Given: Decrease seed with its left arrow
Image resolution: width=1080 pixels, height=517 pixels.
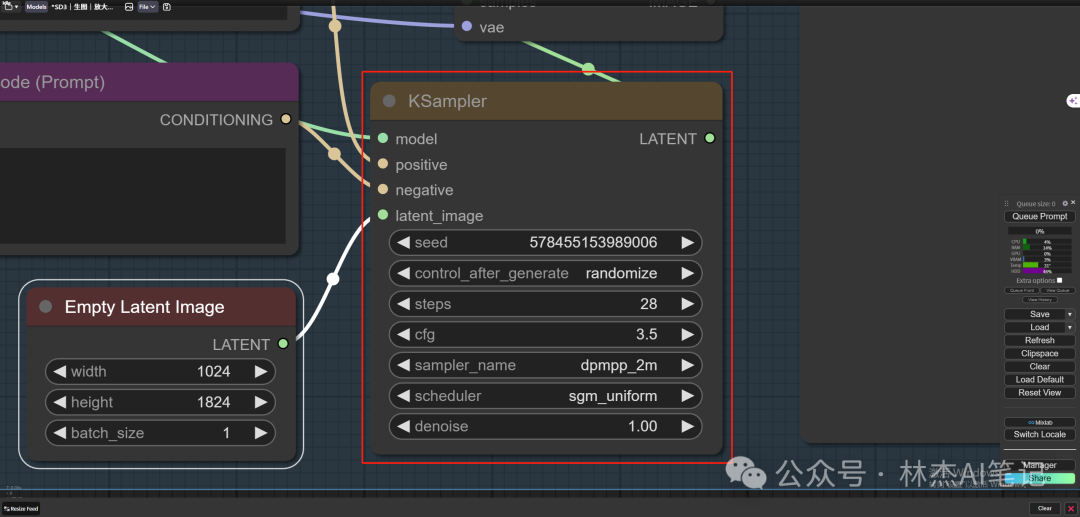Looking at the screenshot, I should click(x=404, y=242).
